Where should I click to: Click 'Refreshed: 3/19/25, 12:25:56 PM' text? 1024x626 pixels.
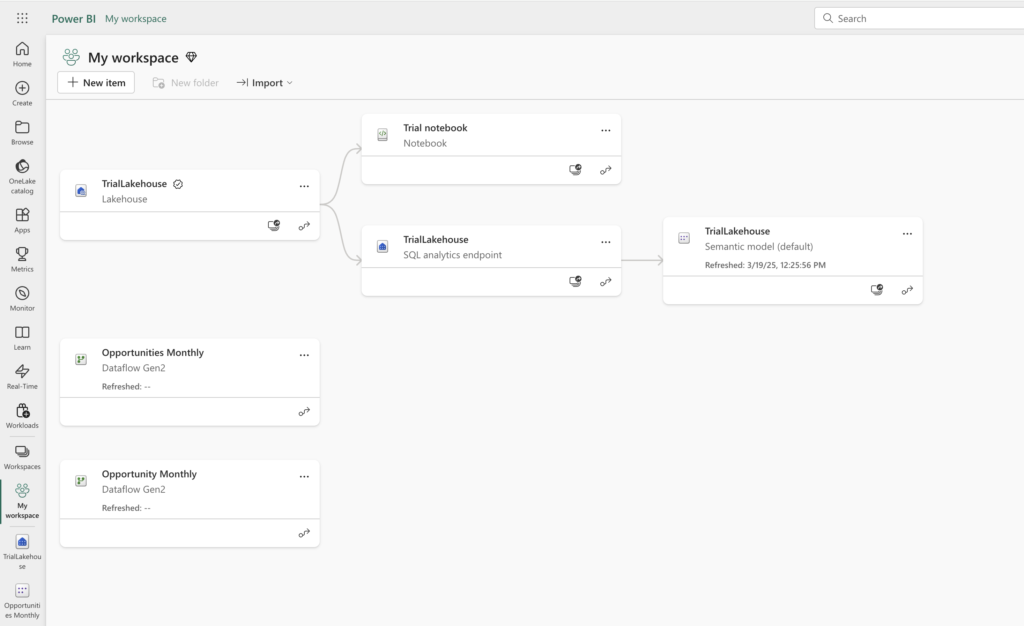[x=765, y=265]
